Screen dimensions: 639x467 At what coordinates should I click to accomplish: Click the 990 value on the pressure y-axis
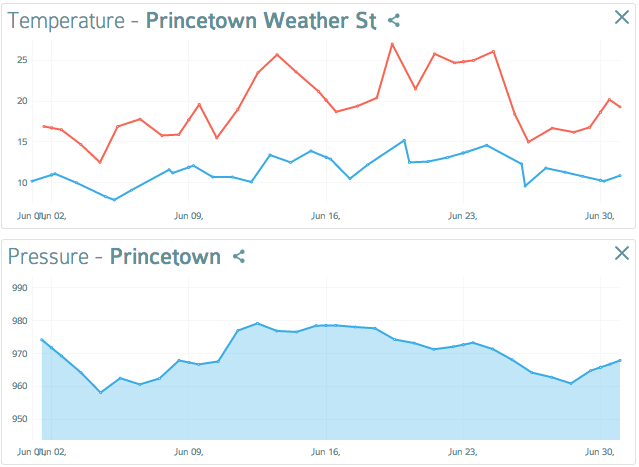(x=19, y=288)
